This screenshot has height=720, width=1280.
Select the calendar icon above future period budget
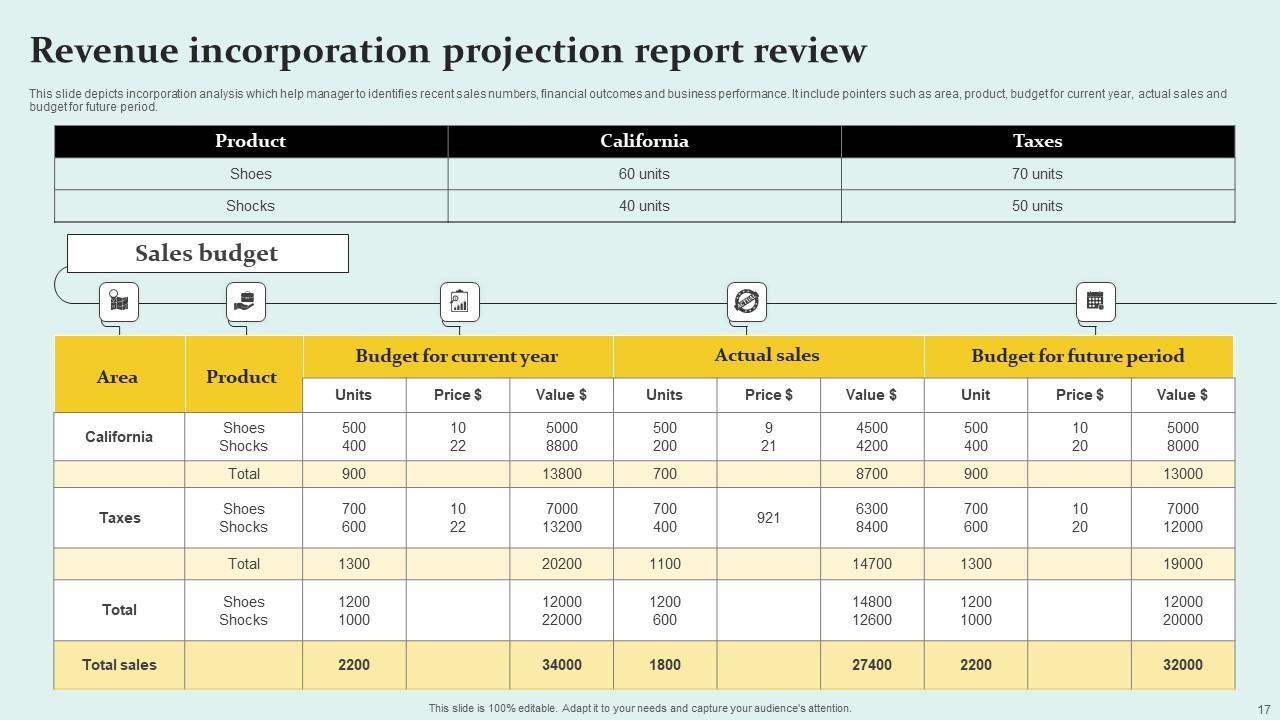[x=1095, y=301]
